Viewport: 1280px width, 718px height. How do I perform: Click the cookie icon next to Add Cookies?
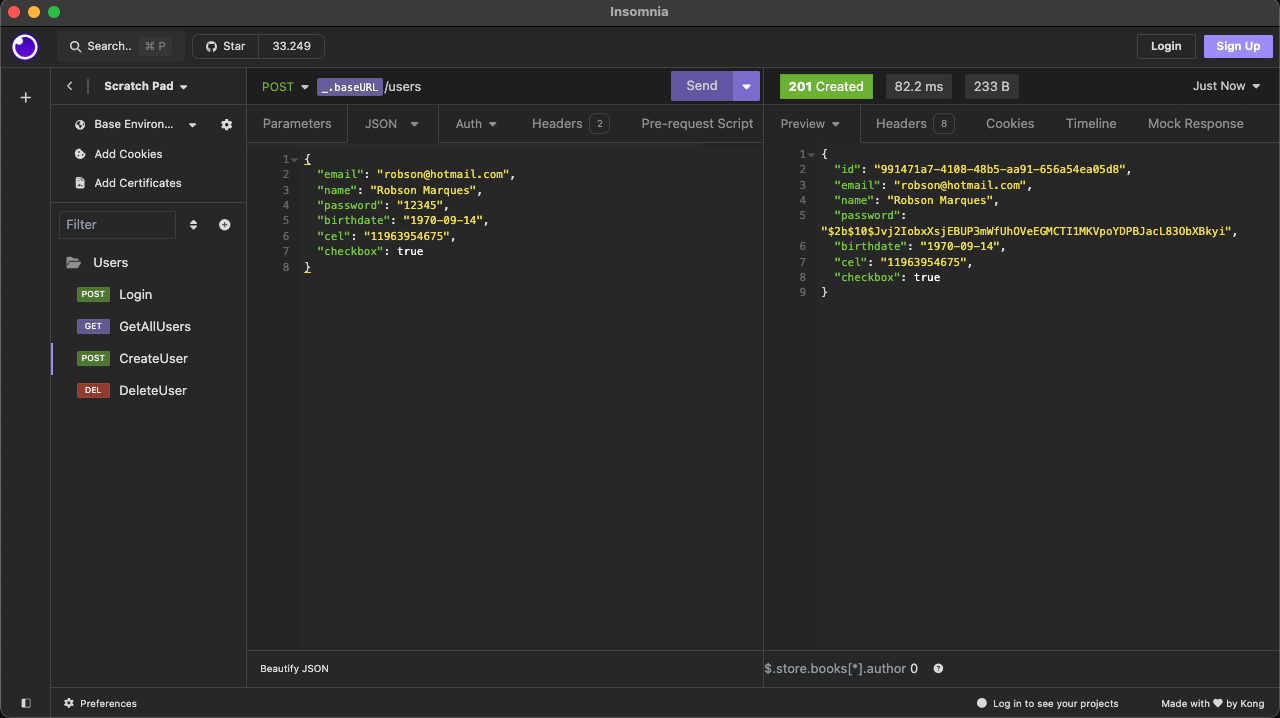80,154
